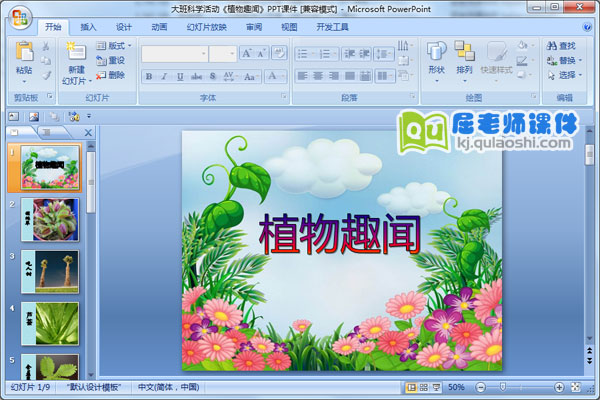Toggle Italic formatting
This screenshot has height=400, width=600.
[x=164, y=76]
